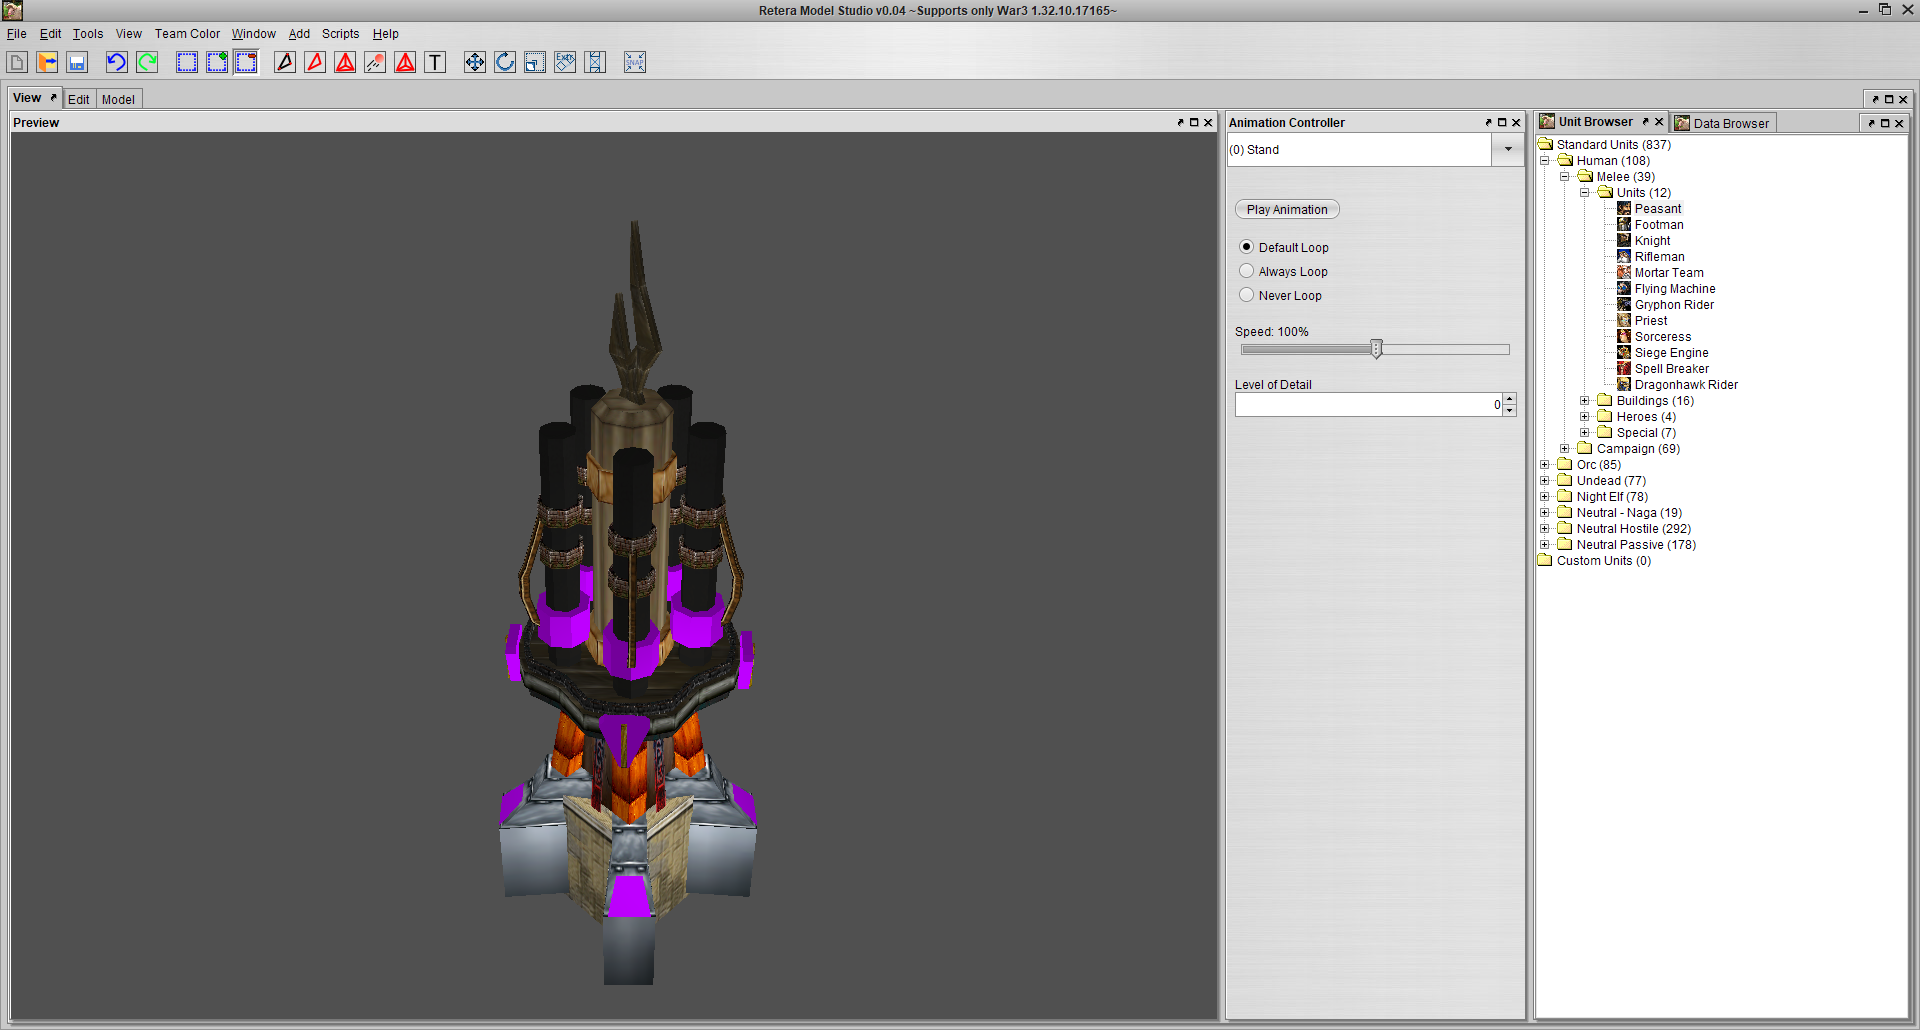The height and width of the screenshot is (1030, 1920).
Task: Expand the Heroes (4) folder
Action: pos(1585,416)
